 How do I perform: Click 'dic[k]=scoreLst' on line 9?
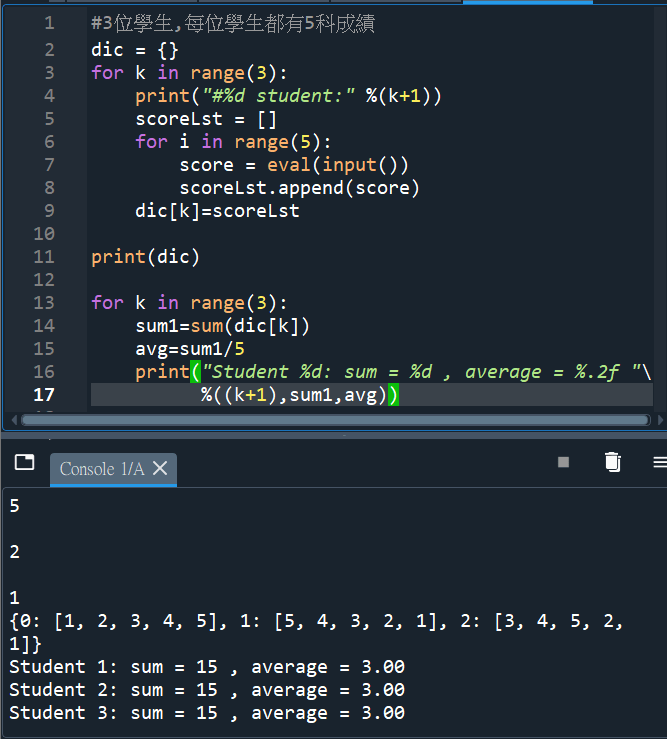217,211
